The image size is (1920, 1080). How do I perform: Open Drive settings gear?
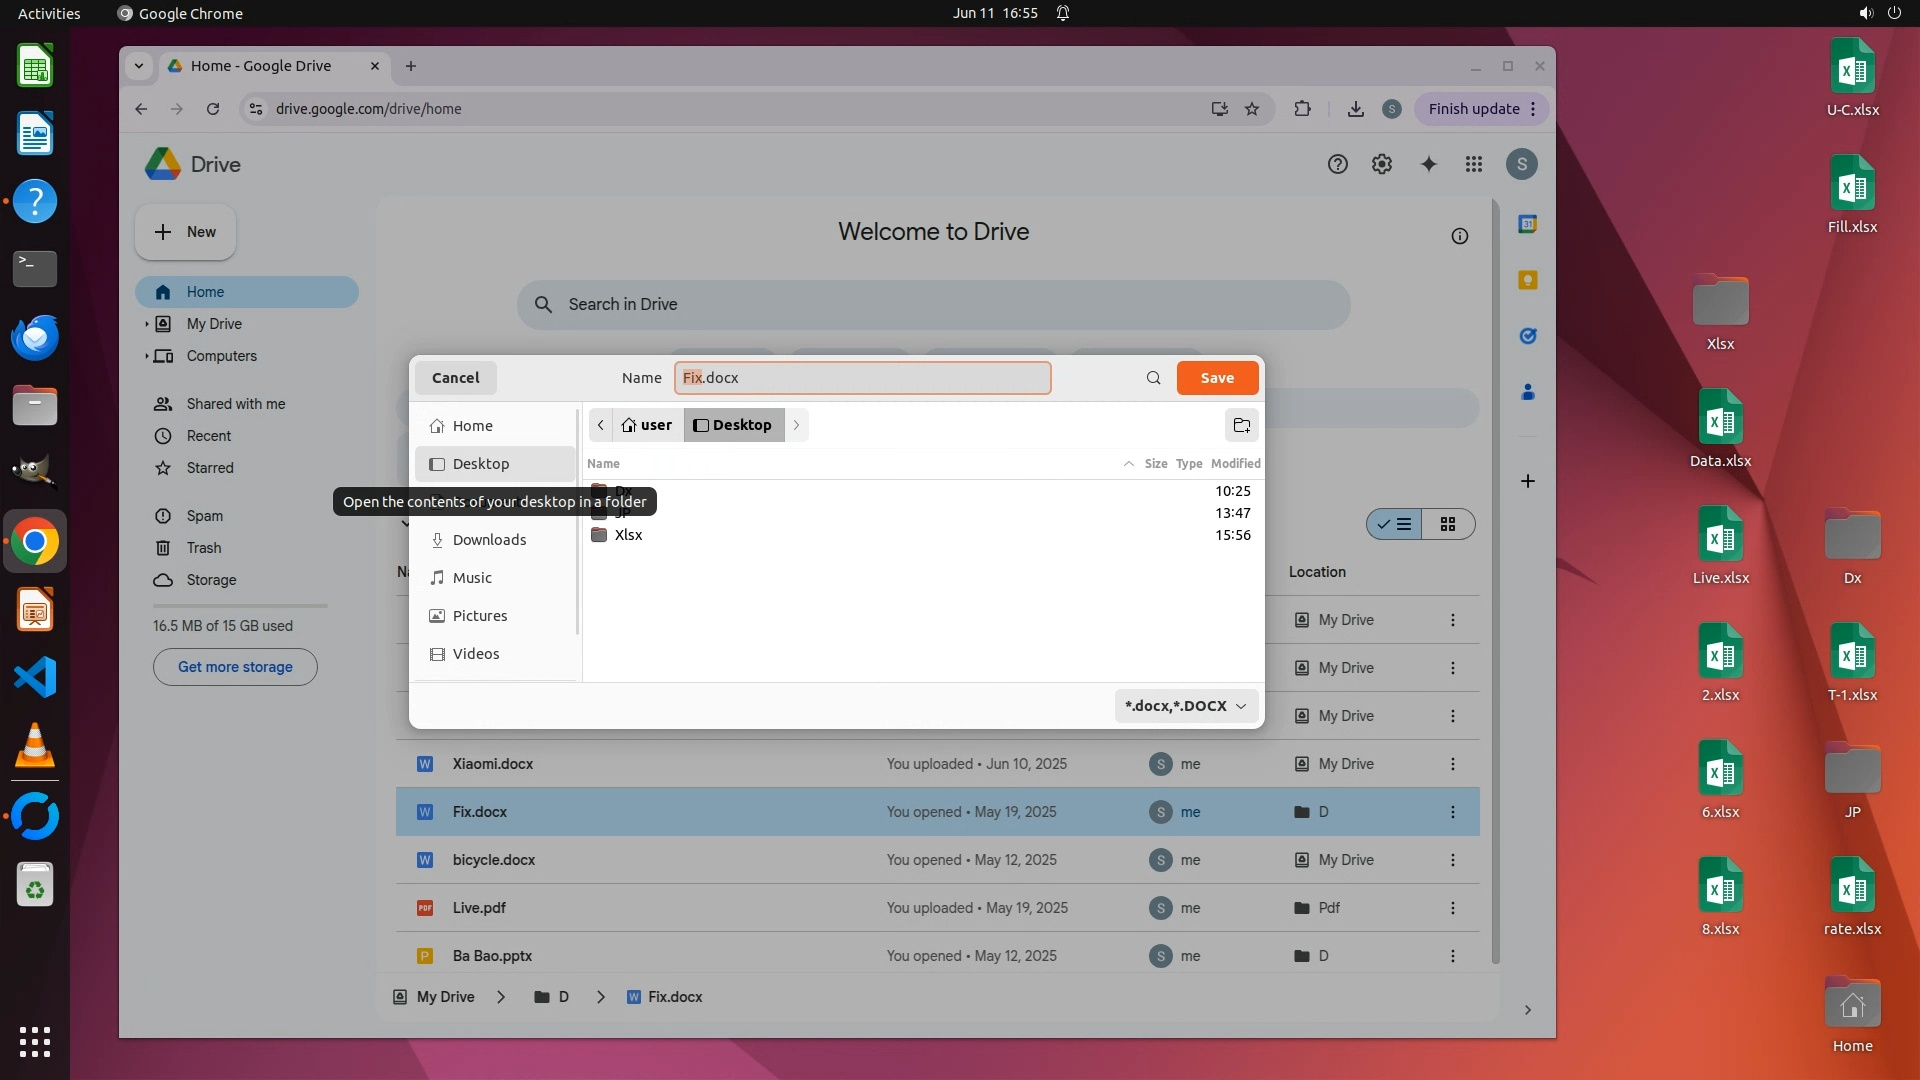pyautogui.click(x=1381, y=165)
